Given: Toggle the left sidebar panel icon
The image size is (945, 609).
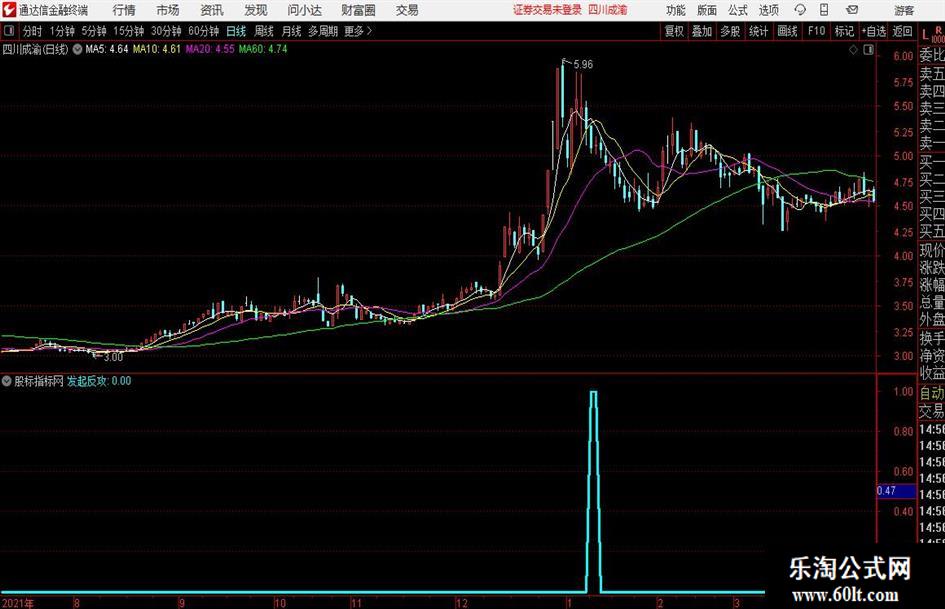Looking at the screenshot, I should 8,31.
